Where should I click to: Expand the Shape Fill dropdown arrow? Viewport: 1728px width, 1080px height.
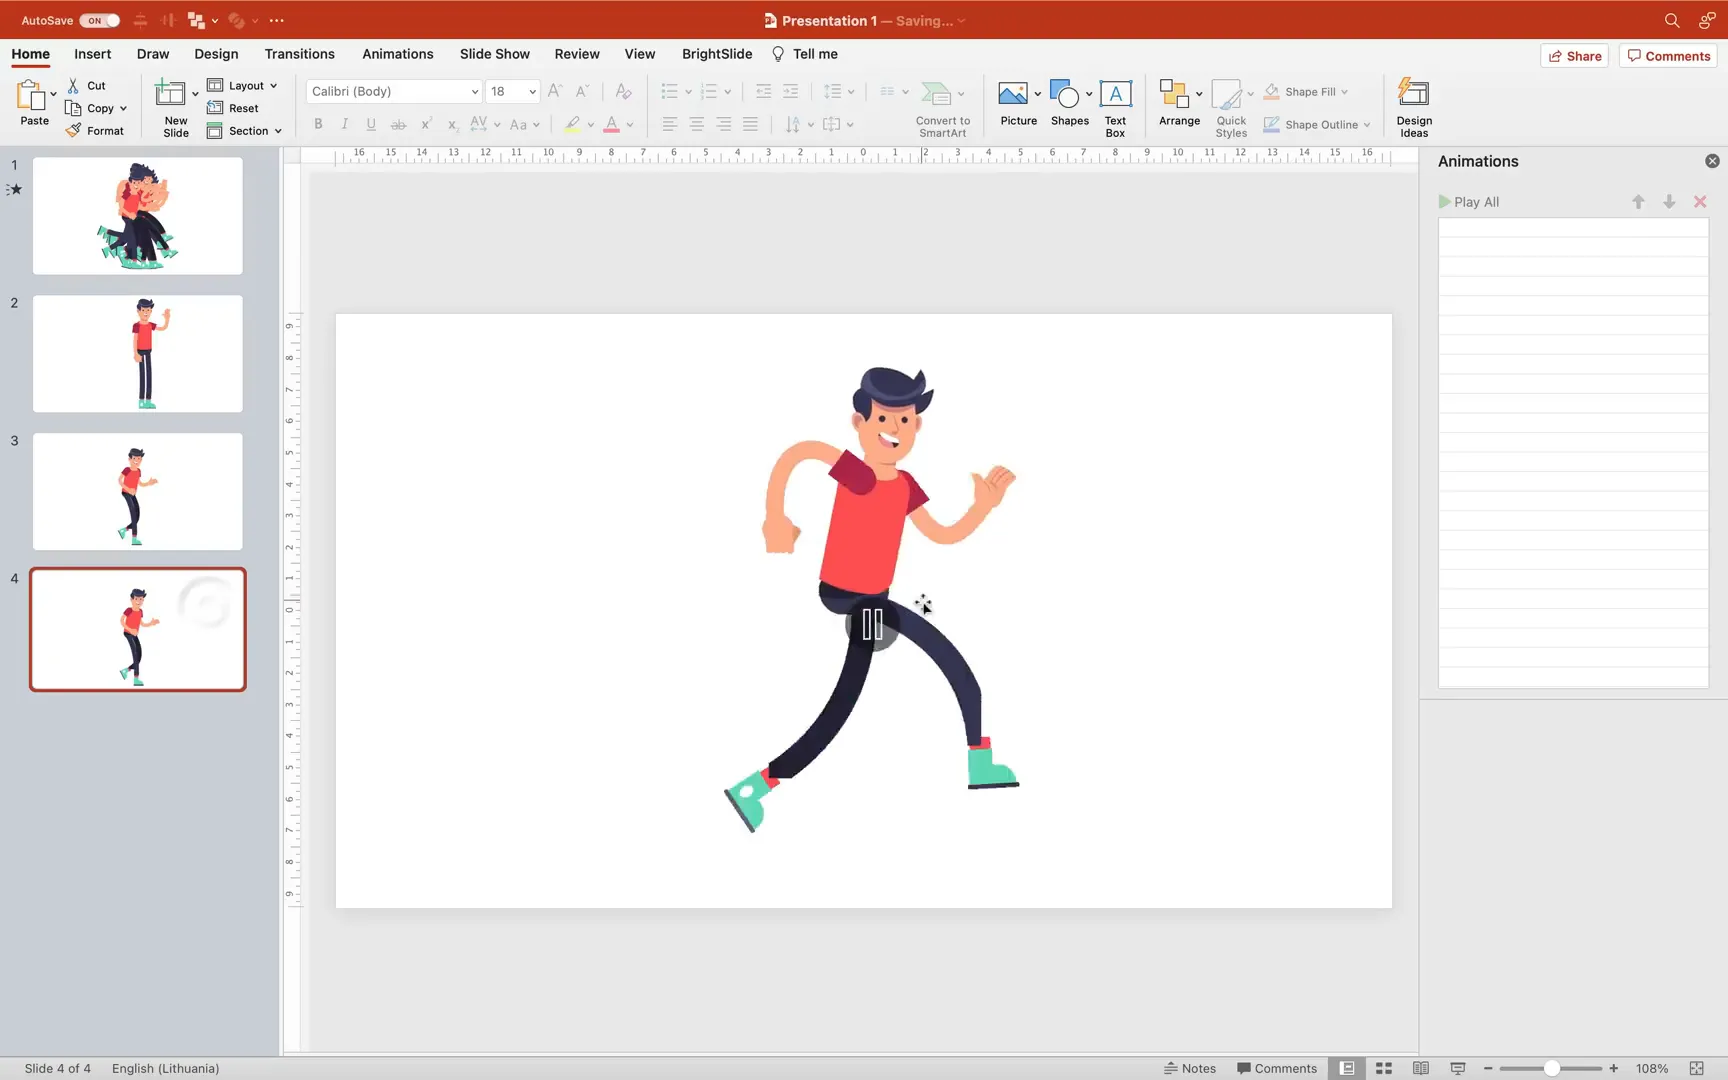[1345, 92]
